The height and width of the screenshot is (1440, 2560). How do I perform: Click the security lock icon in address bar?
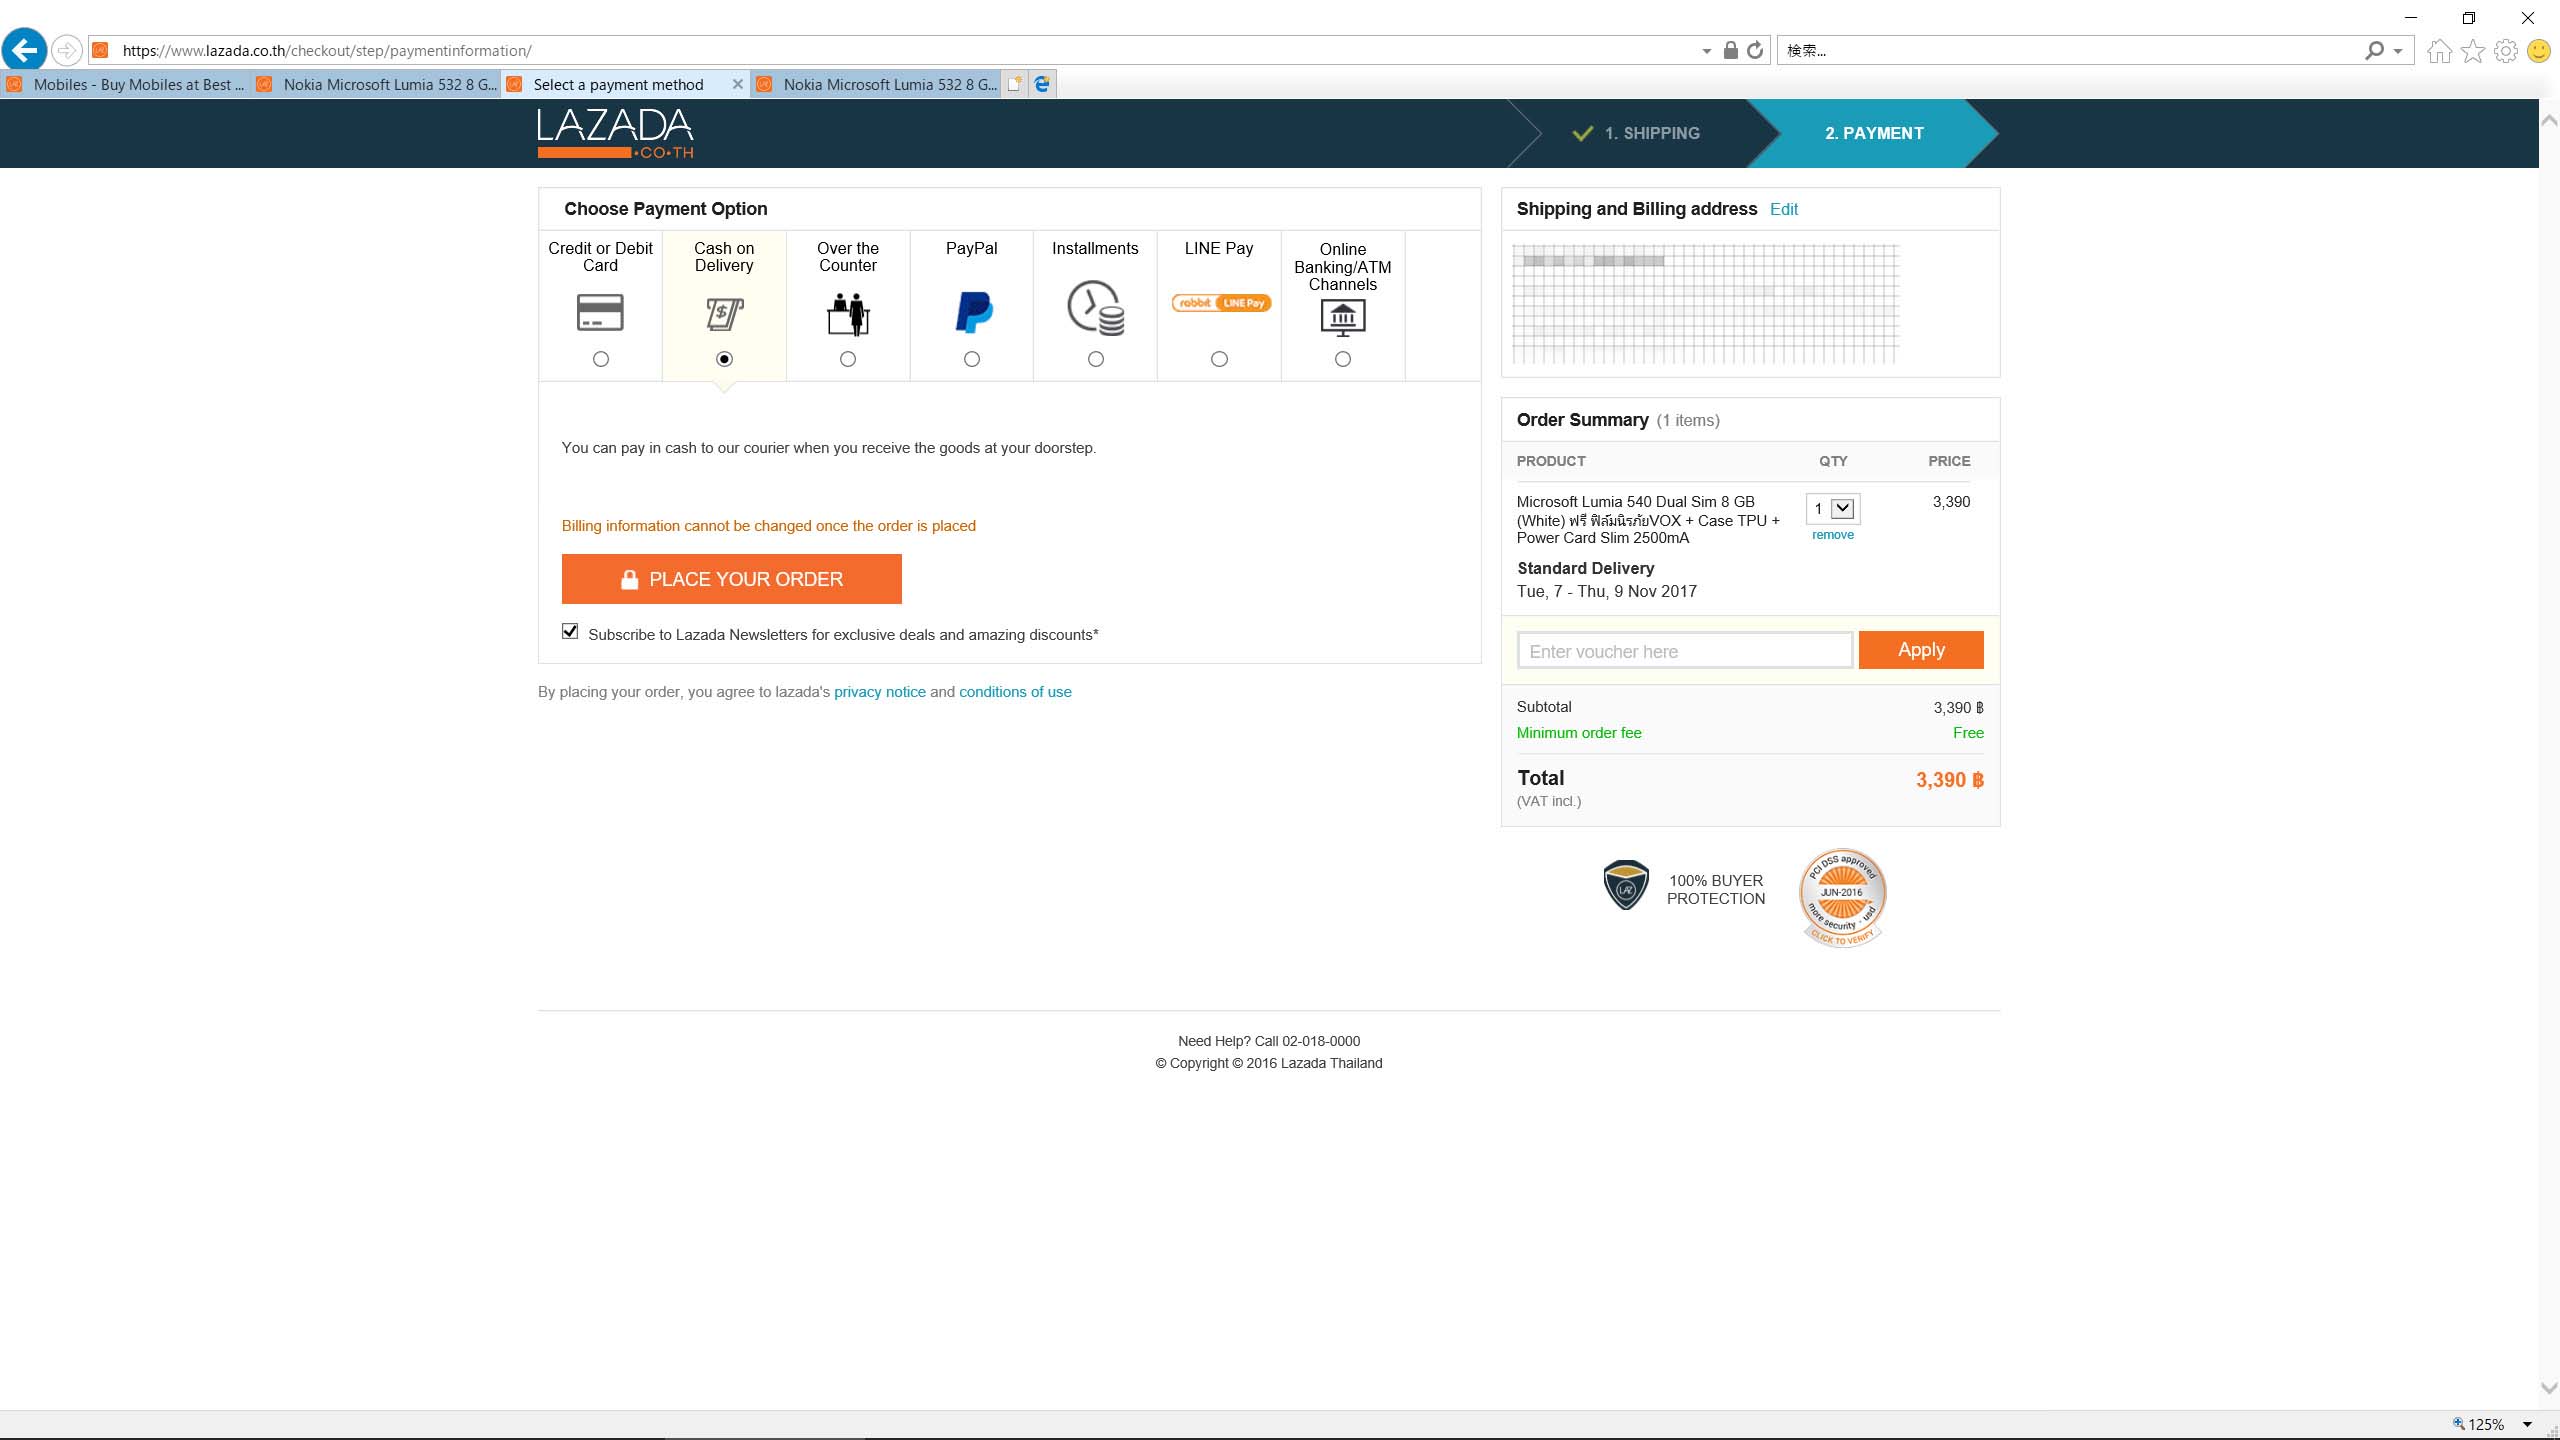click(x=1730, y=50)
